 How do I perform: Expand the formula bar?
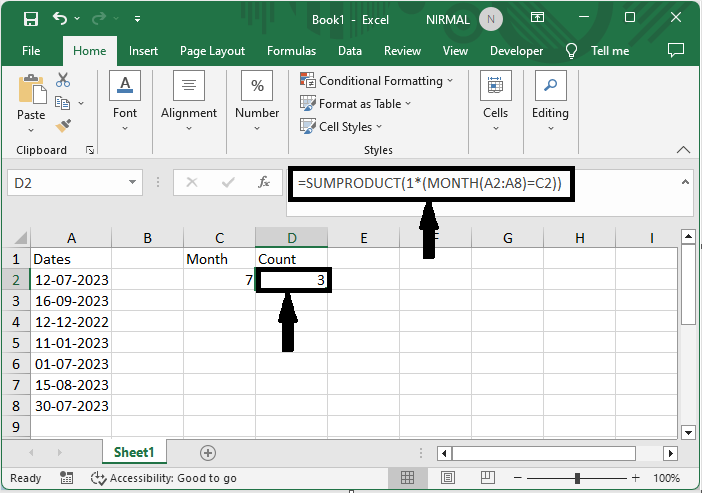coord(685,182)
